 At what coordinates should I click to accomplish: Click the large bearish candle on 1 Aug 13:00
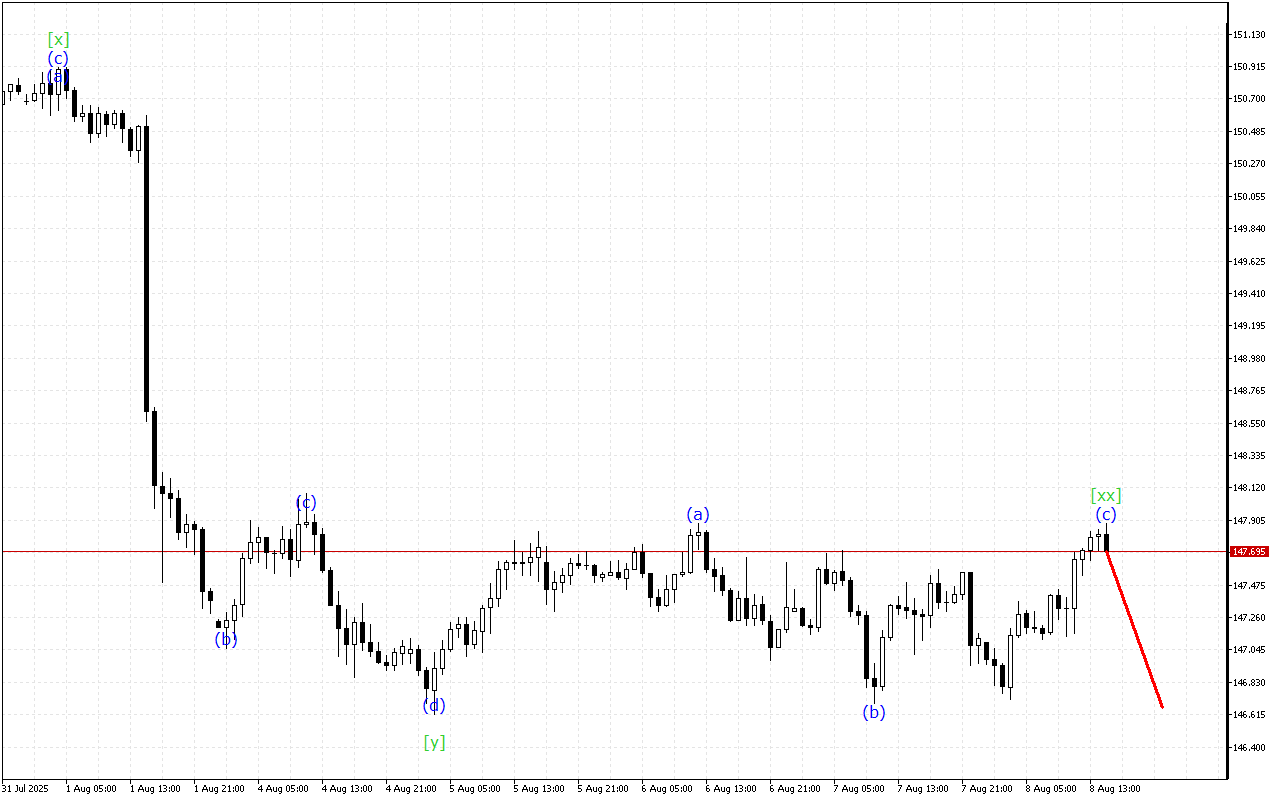tap(146, 270)
